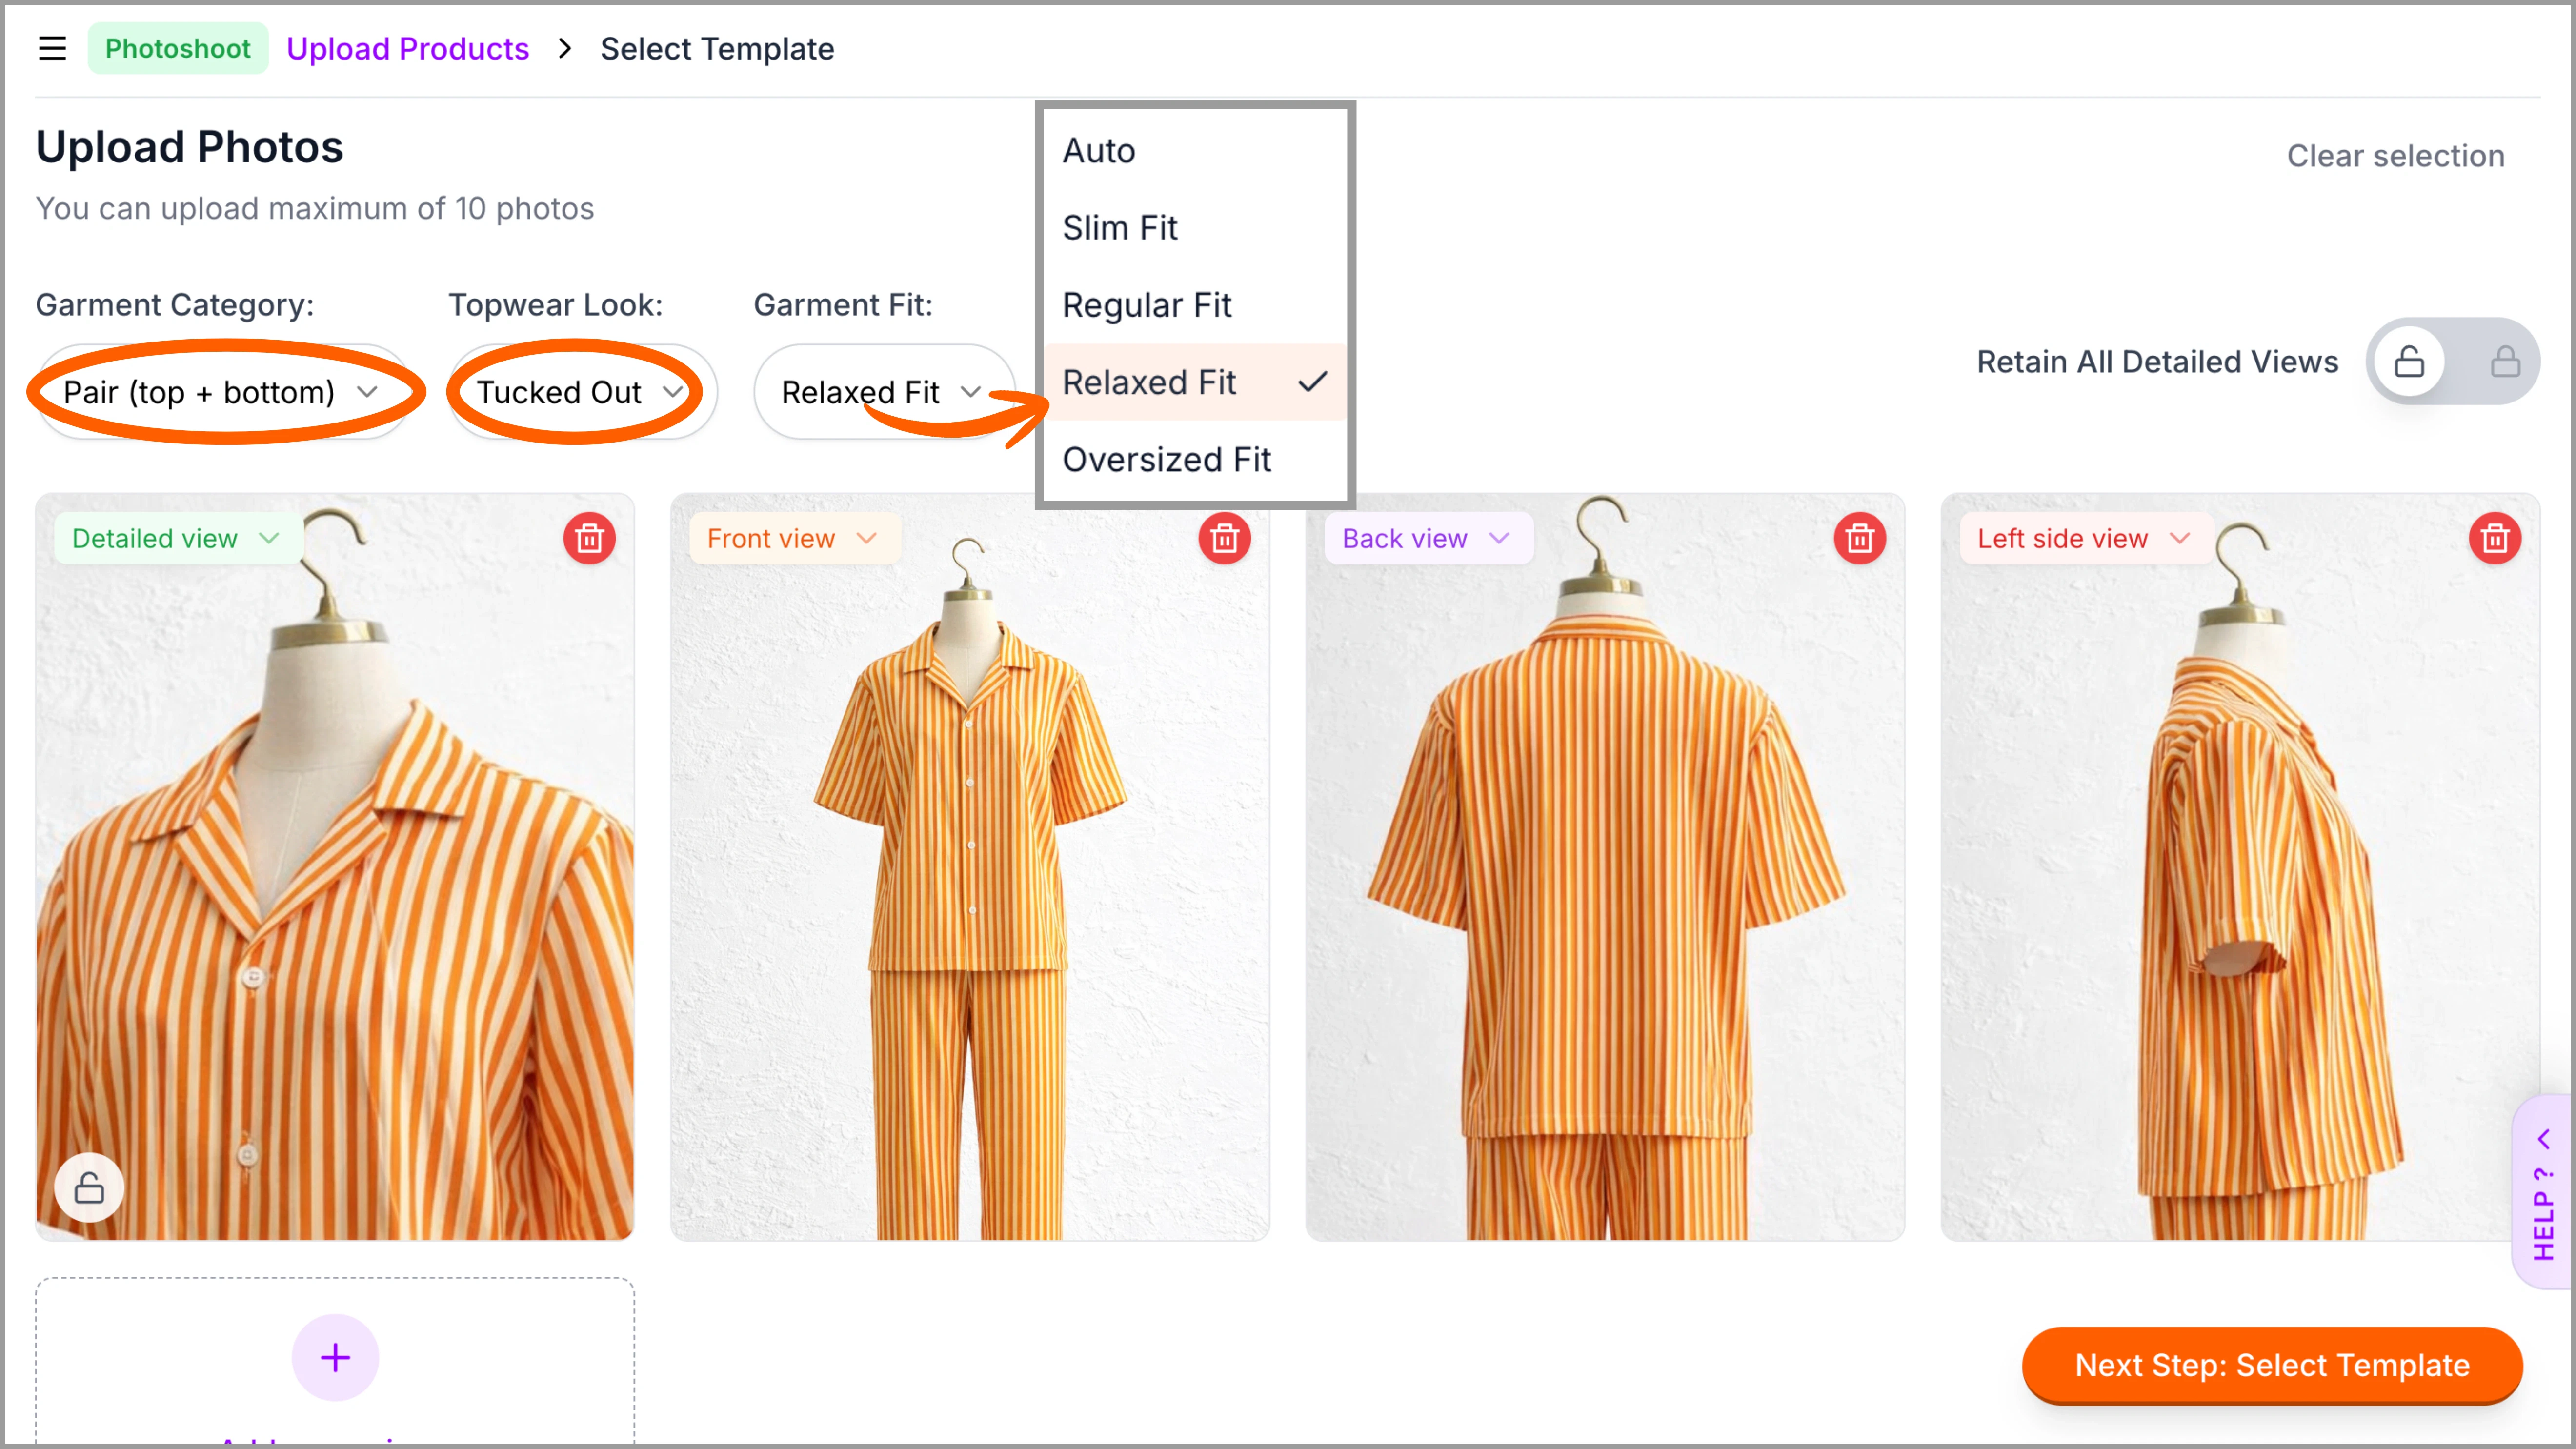Pick Auto in garment fit menu
The height and width of the screenshot is (1449, 2576).
pos(1098,151)
